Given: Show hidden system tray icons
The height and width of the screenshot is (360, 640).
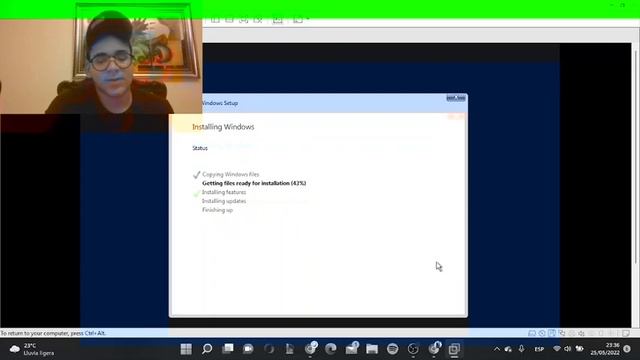Looking at the screenshot, I should [497, 349].
